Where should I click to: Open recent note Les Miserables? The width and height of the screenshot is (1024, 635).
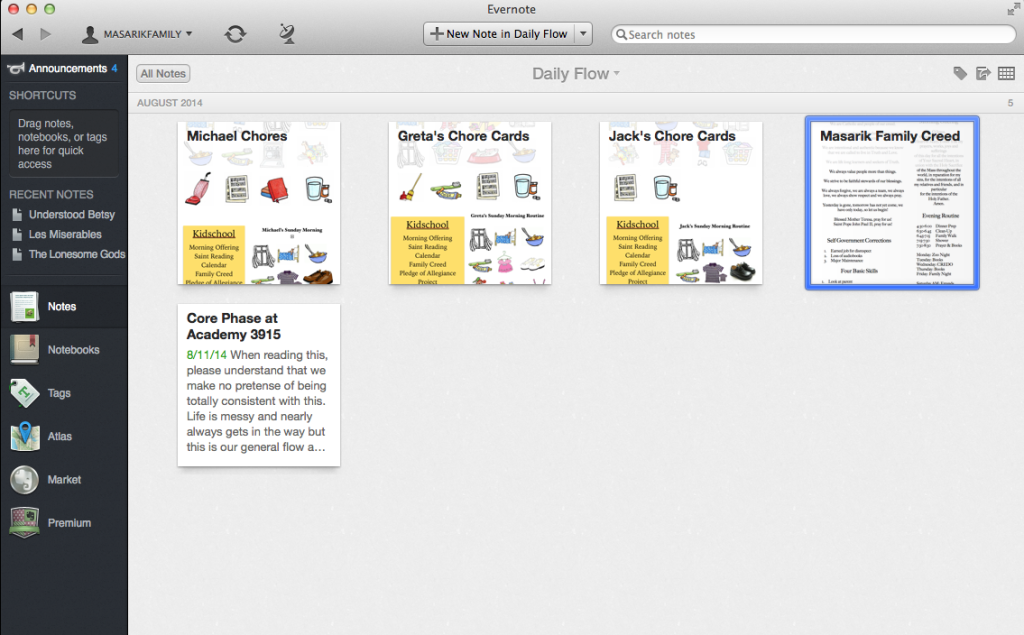65,235
